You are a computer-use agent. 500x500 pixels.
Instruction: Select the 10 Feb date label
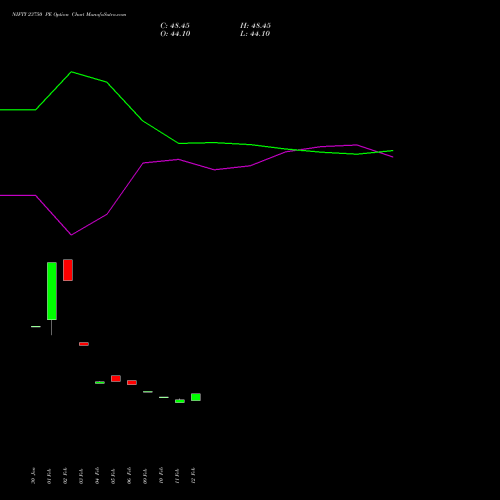[161, 476]
